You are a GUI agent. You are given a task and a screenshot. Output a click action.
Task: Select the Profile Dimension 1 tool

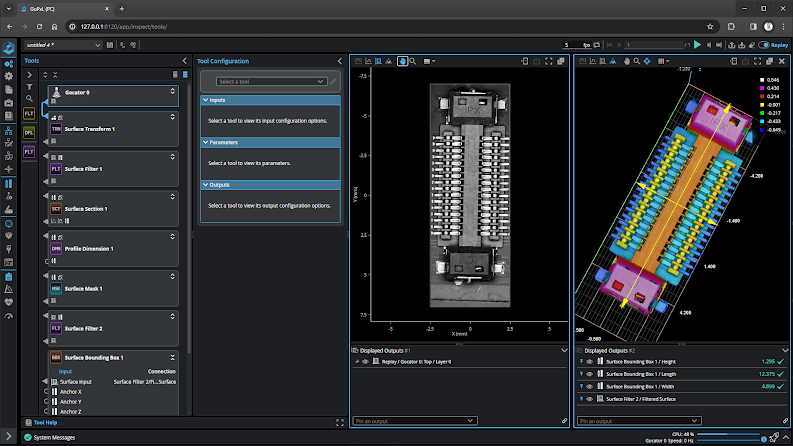coord(113,249)
